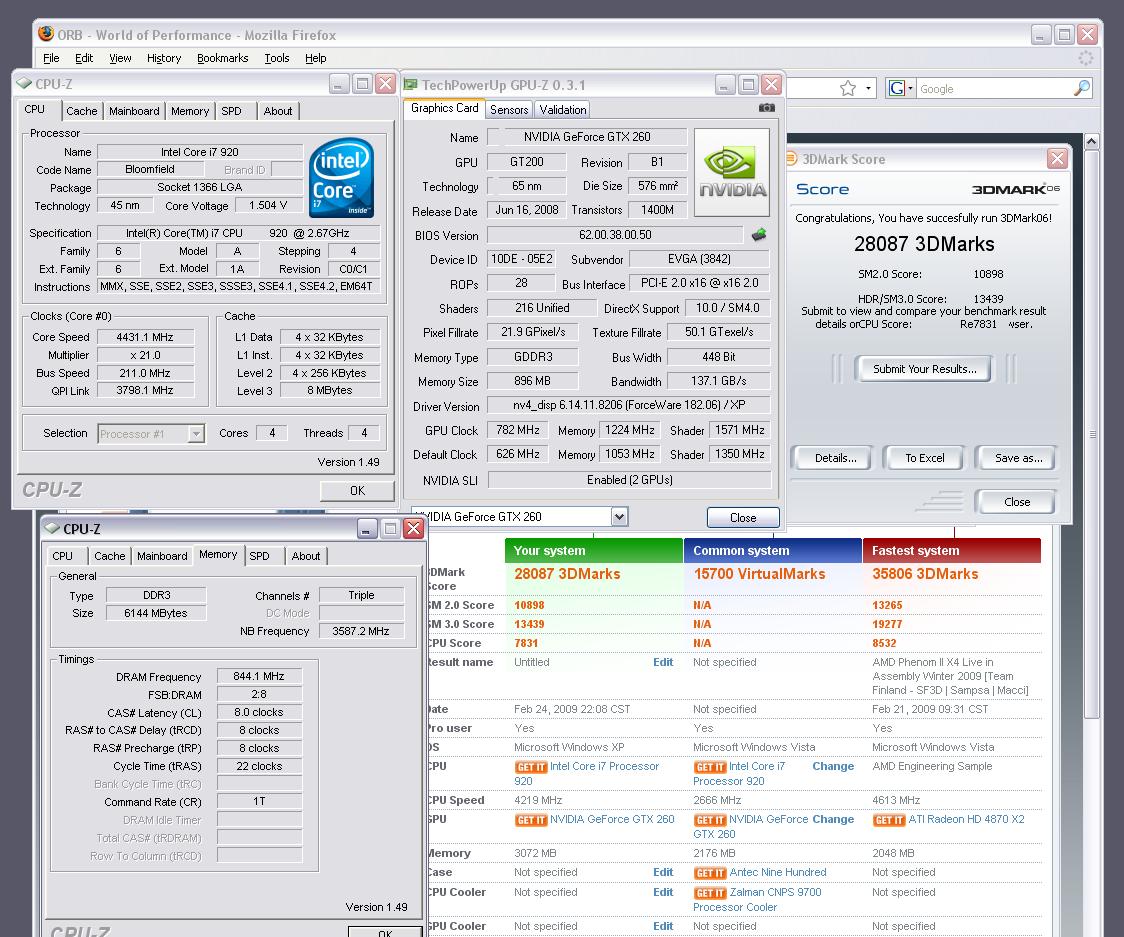Image resolution: width=1124 pixels, height=937 pixels.
Task: Click GET IT badge beside ATI Radeon HD 4870 X2
Action: pos(889,820)
